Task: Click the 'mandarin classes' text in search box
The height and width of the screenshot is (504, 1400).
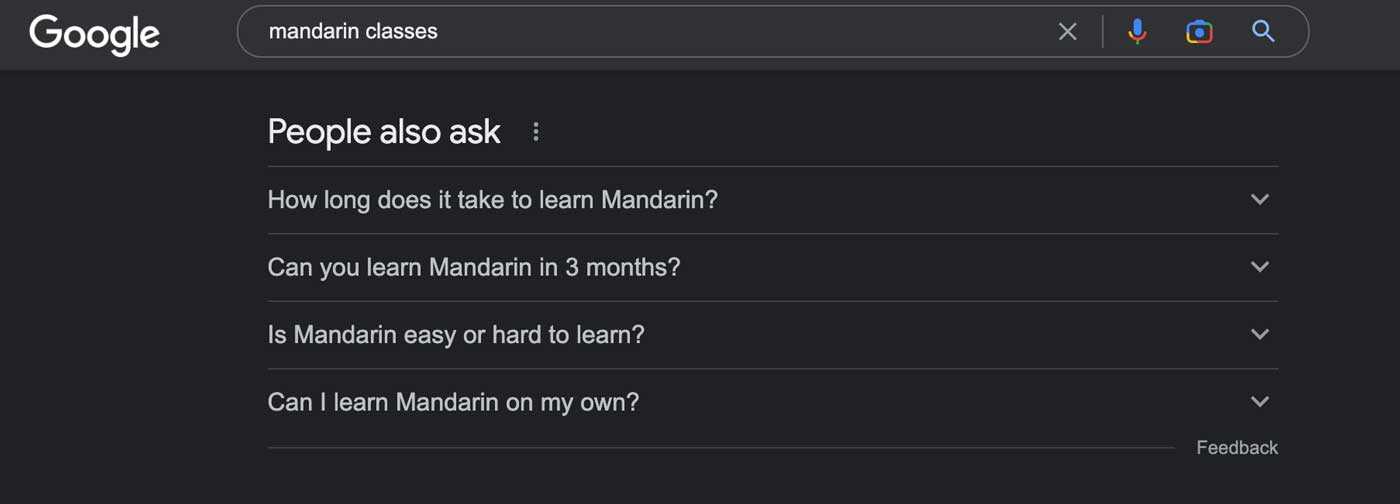Action: click(x=353, y=32)
